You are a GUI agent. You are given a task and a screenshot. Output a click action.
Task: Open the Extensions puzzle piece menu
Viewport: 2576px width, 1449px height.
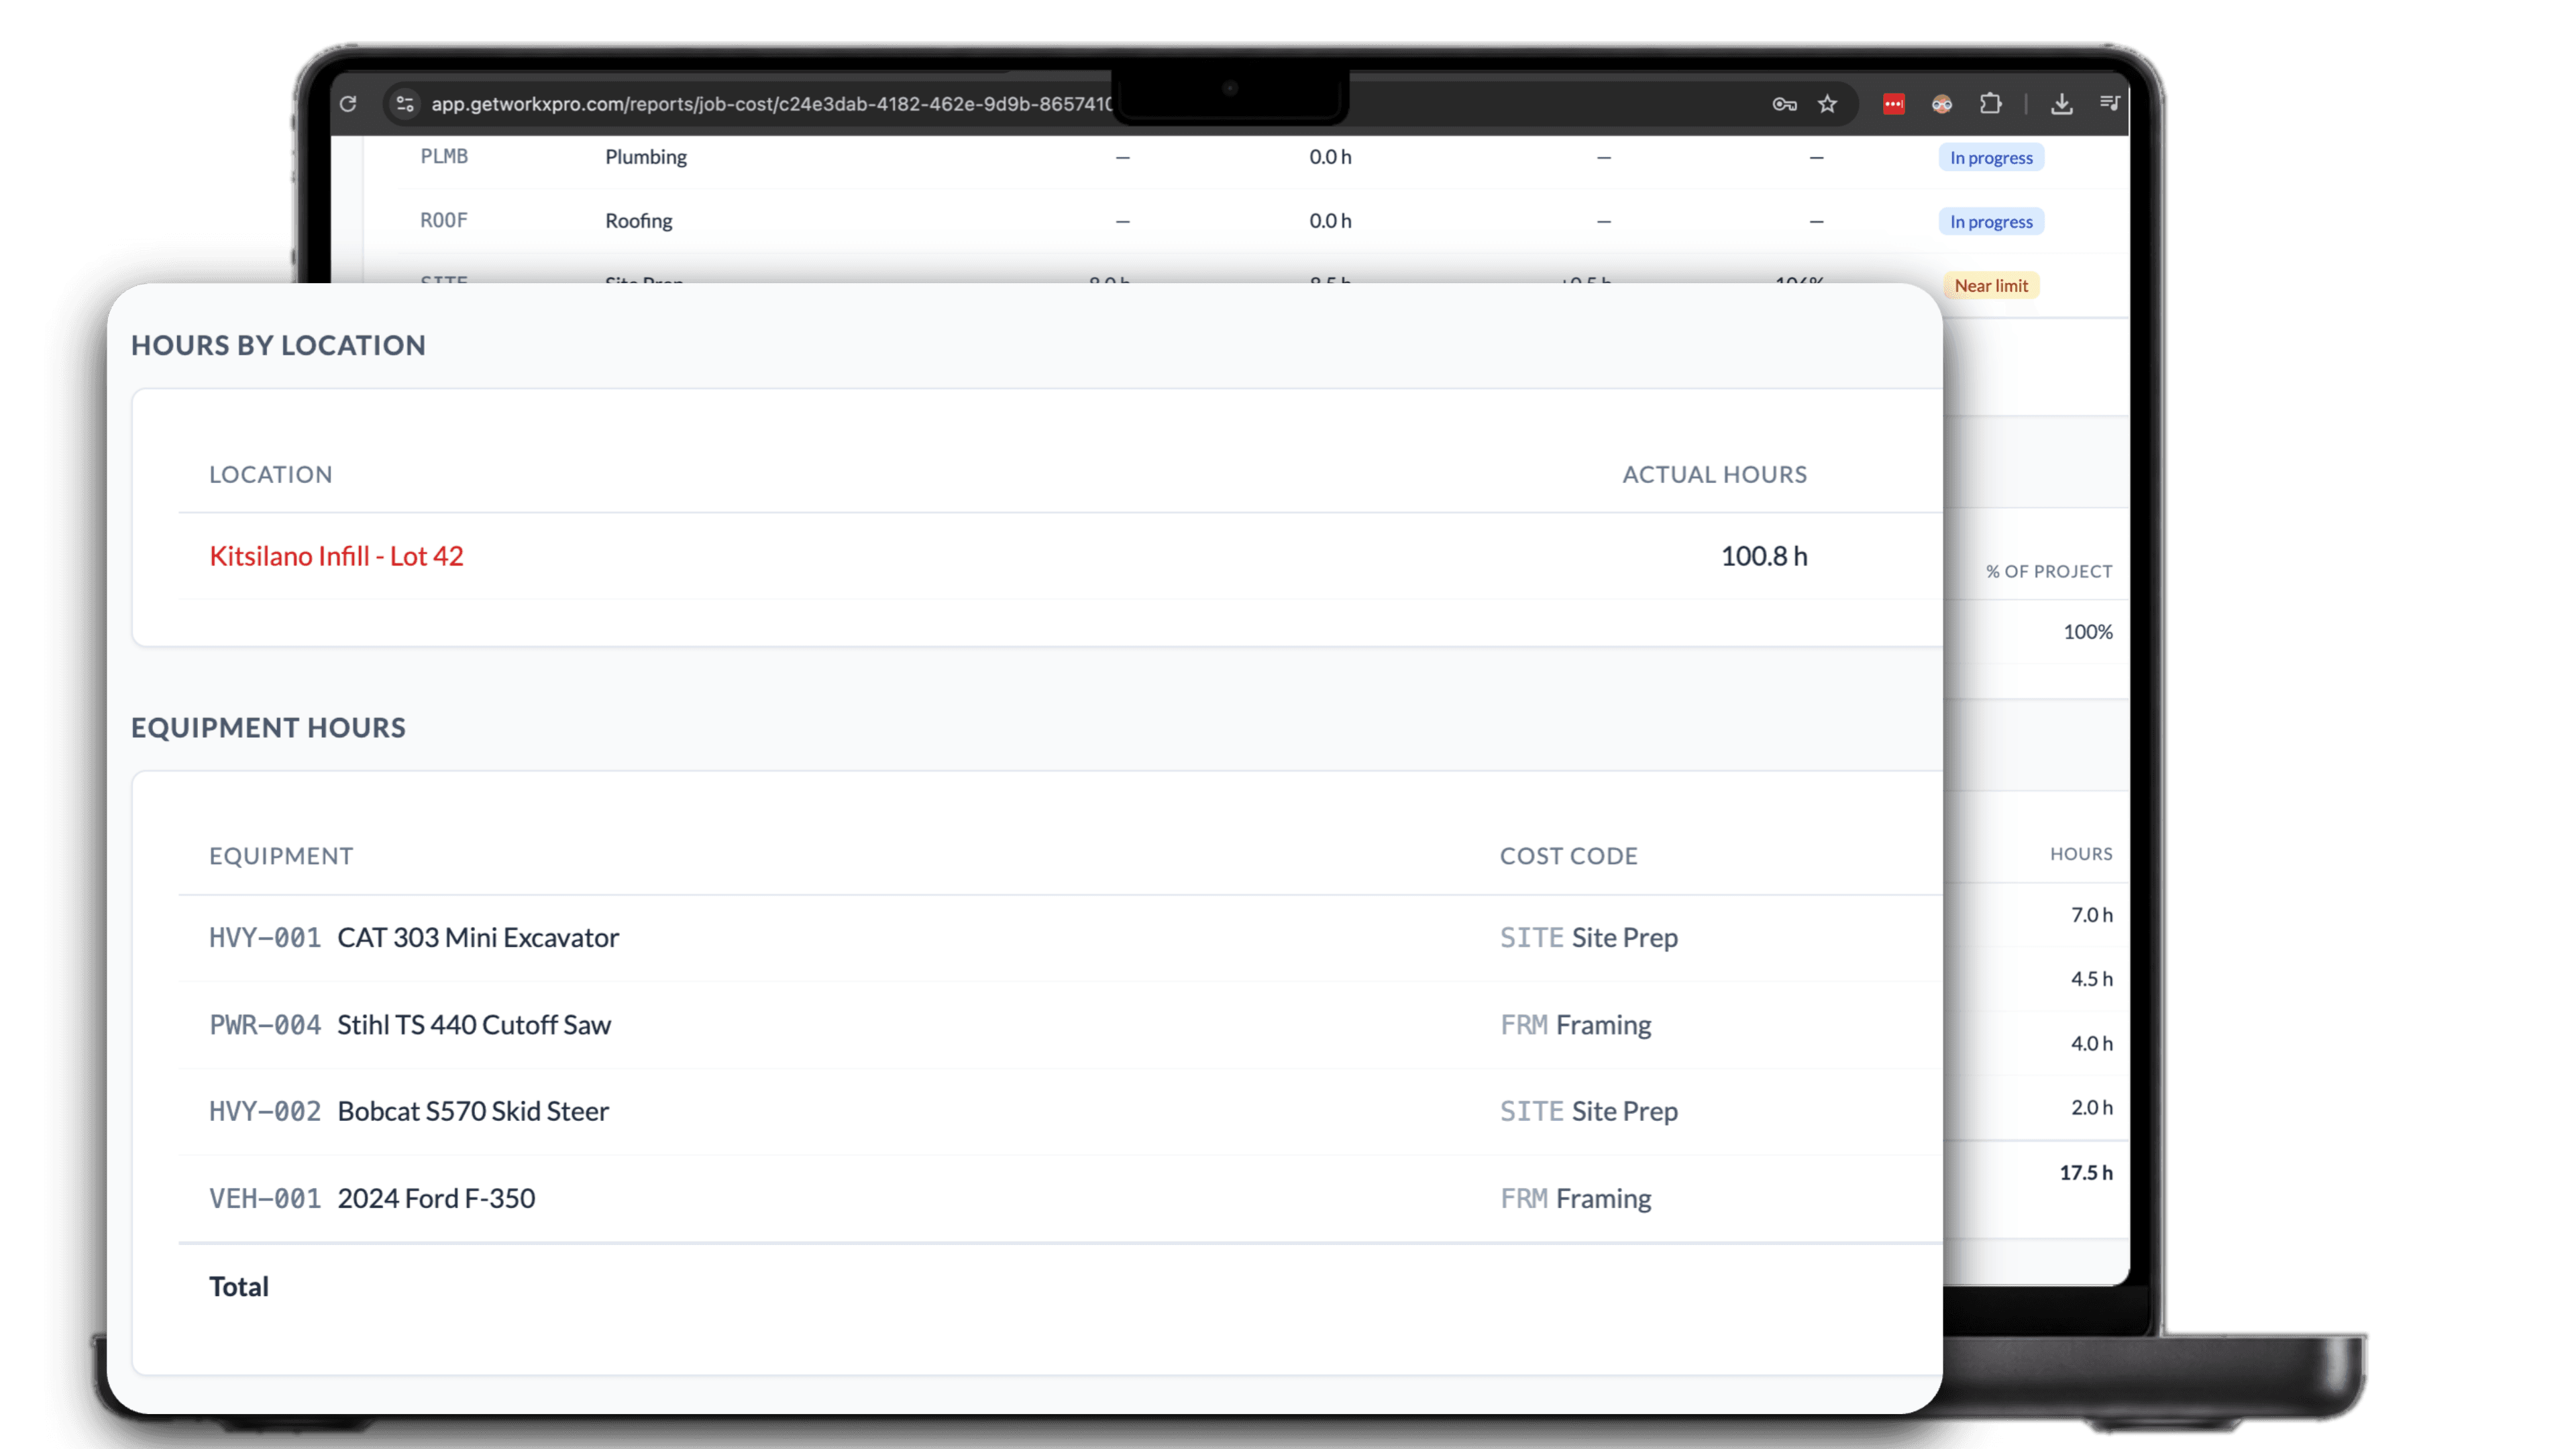1991,104
